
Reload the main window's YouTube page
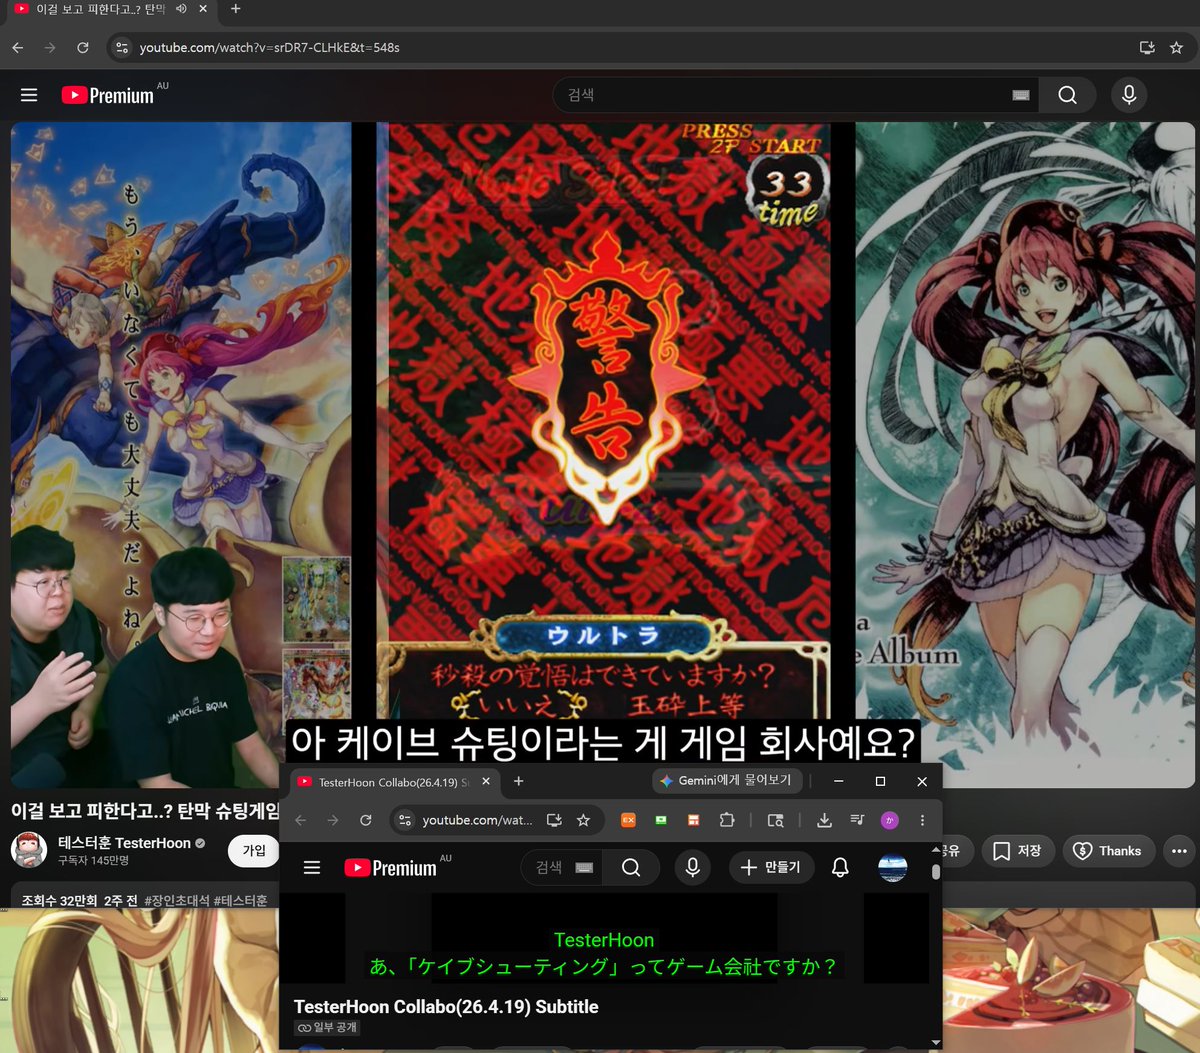pos(83,47)
